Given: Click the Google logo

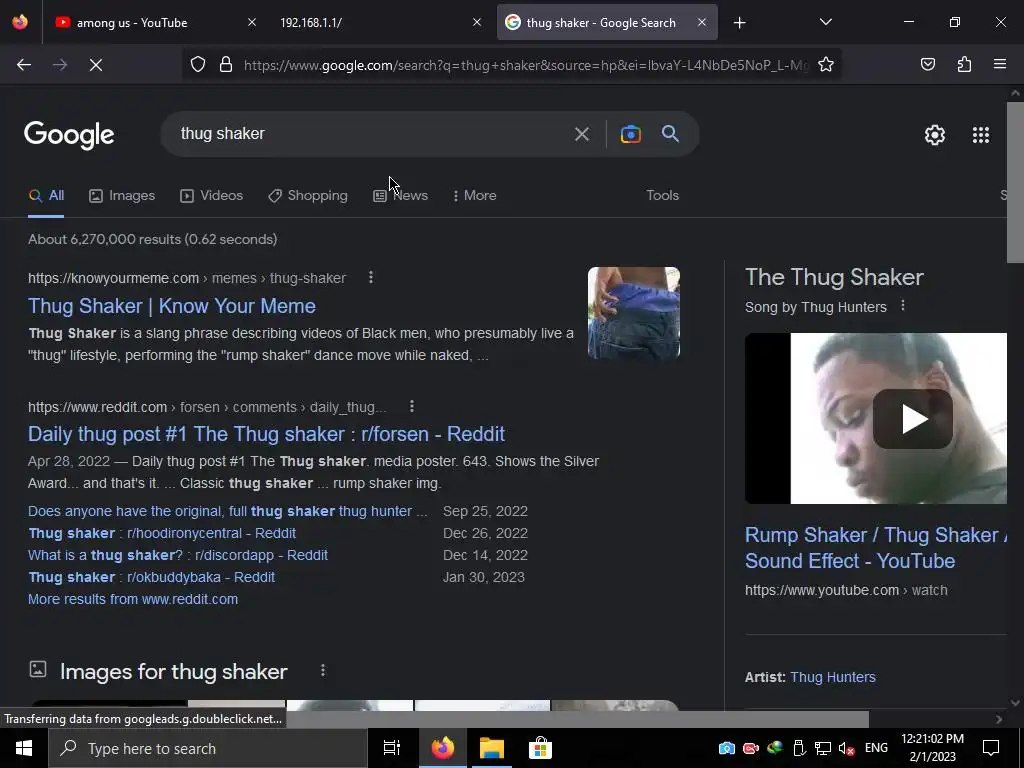Looking at the screenshot, I should (69, 135).
